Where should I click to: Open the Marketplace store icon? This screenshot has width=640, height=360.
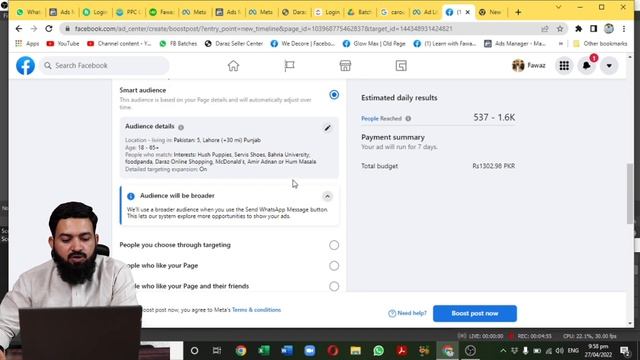(345, 66)
